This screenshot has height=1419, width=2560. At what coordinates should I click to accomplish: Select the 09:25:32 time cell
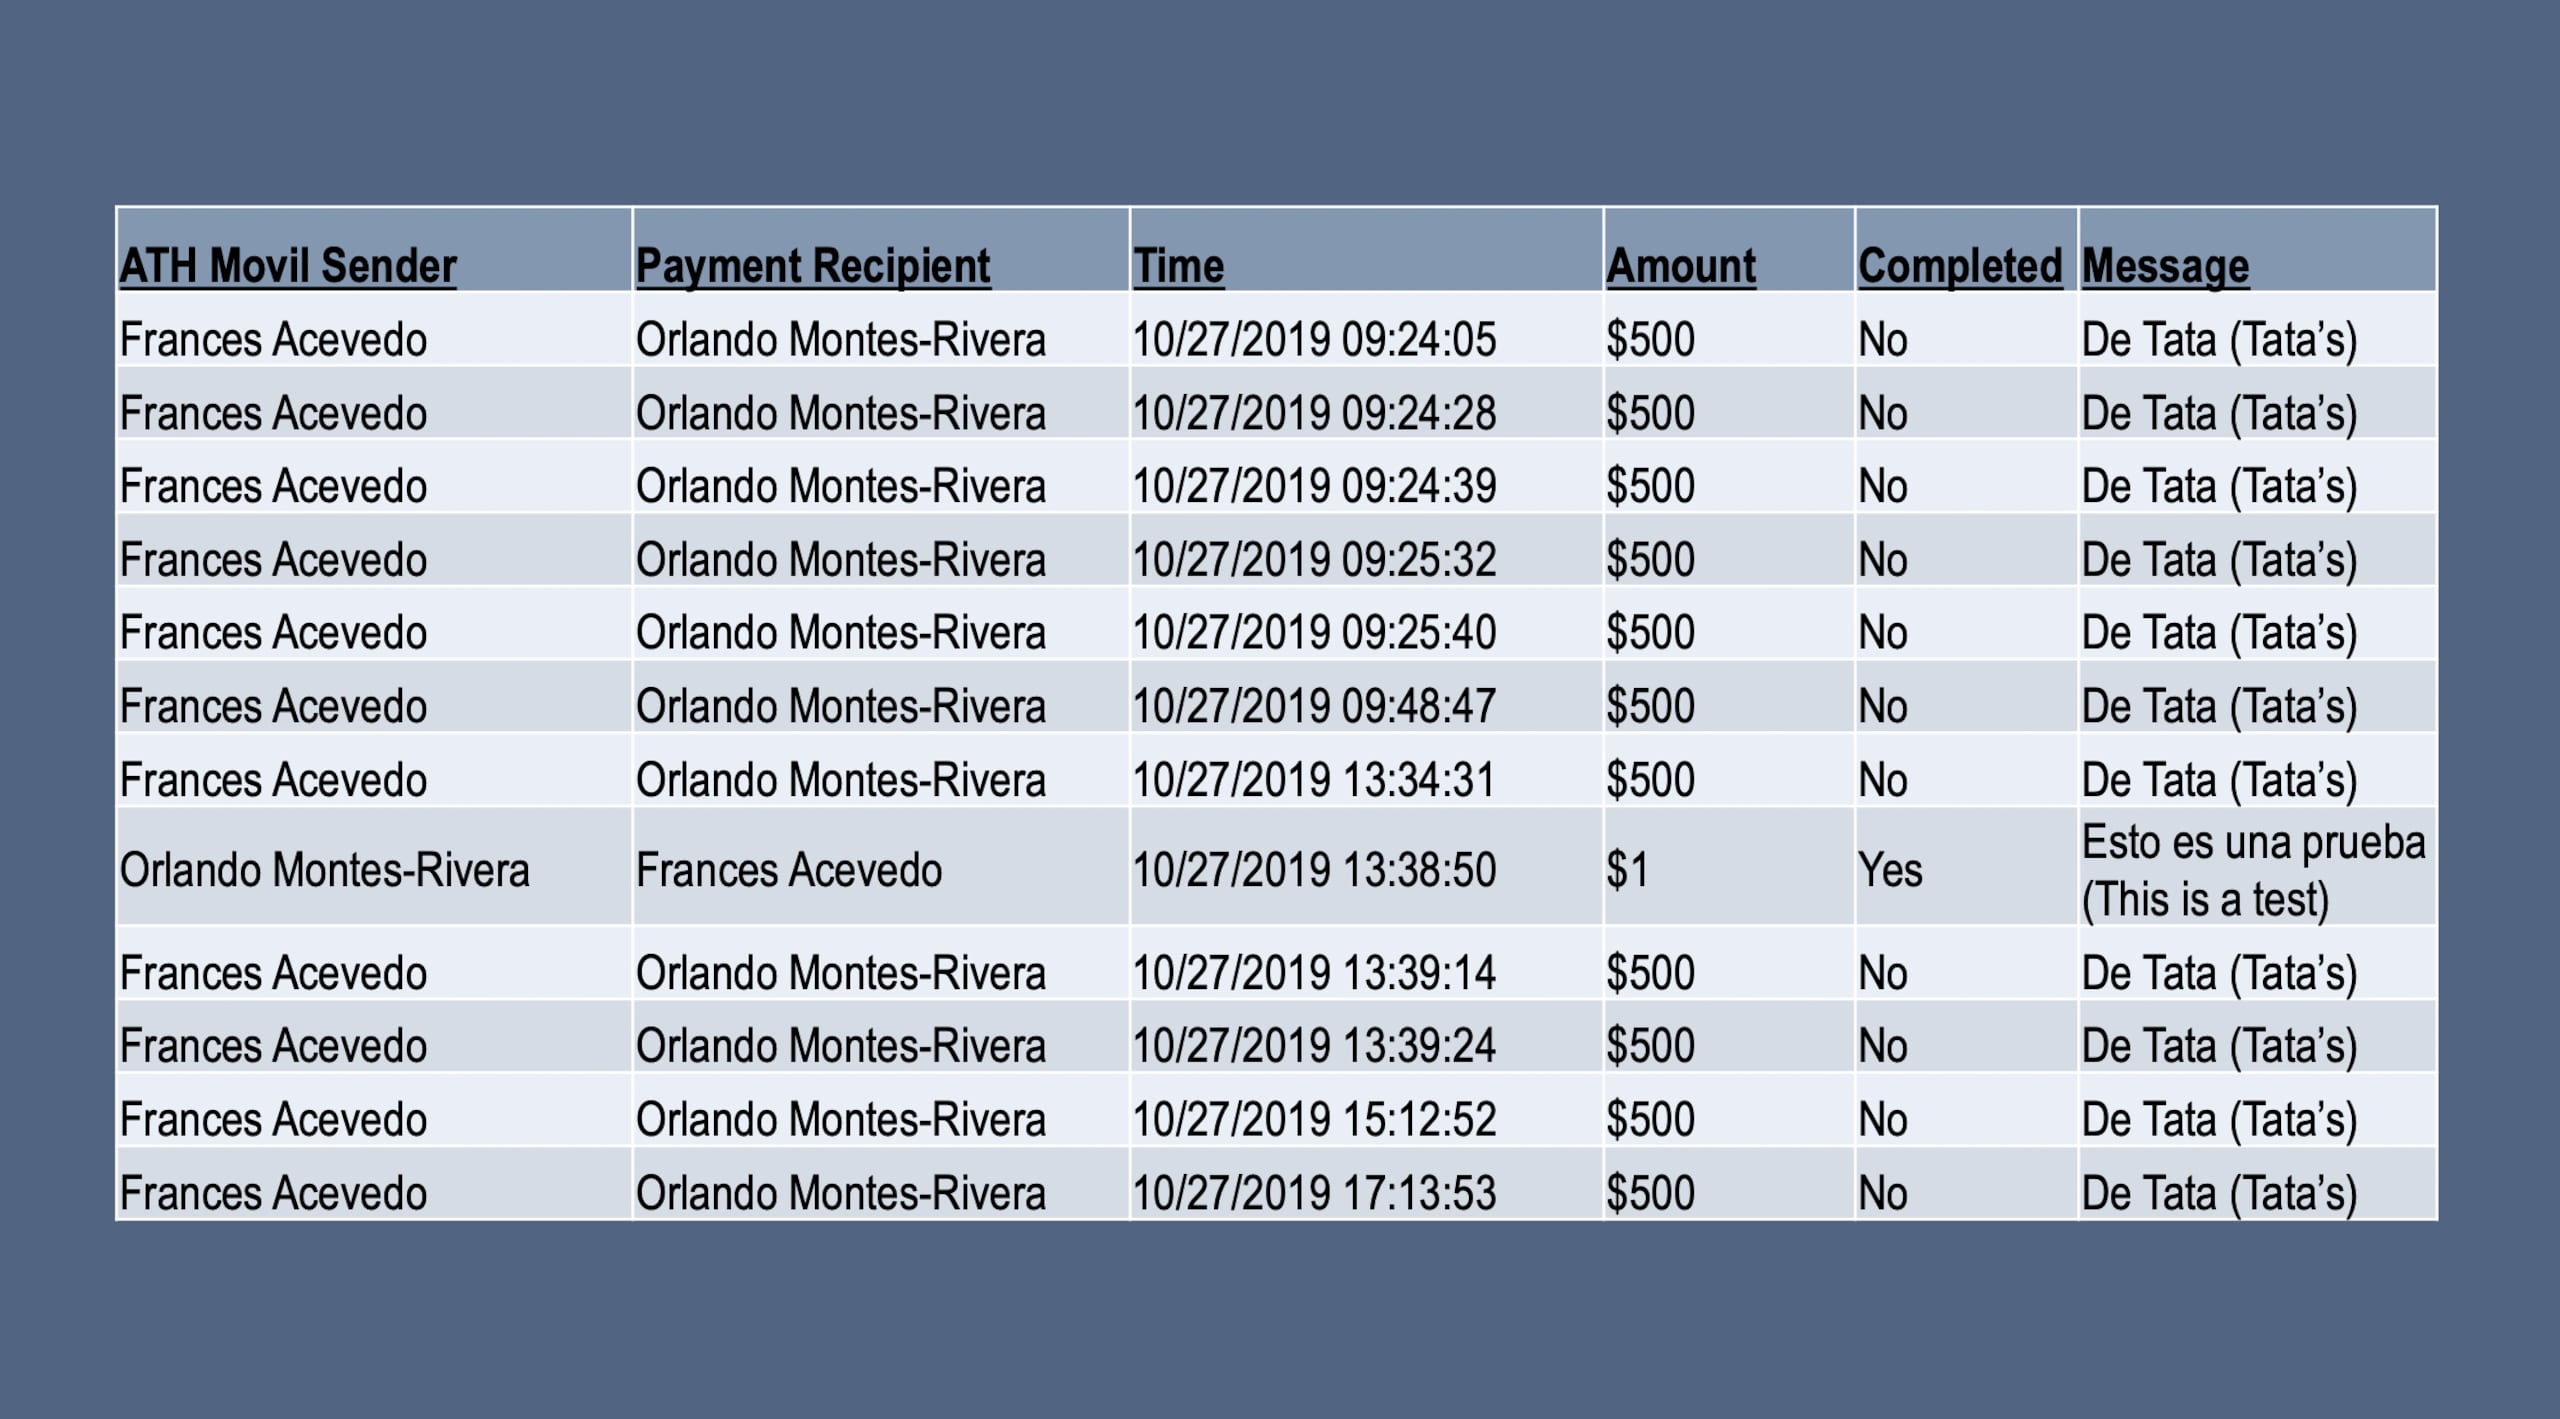(1314, 560)
